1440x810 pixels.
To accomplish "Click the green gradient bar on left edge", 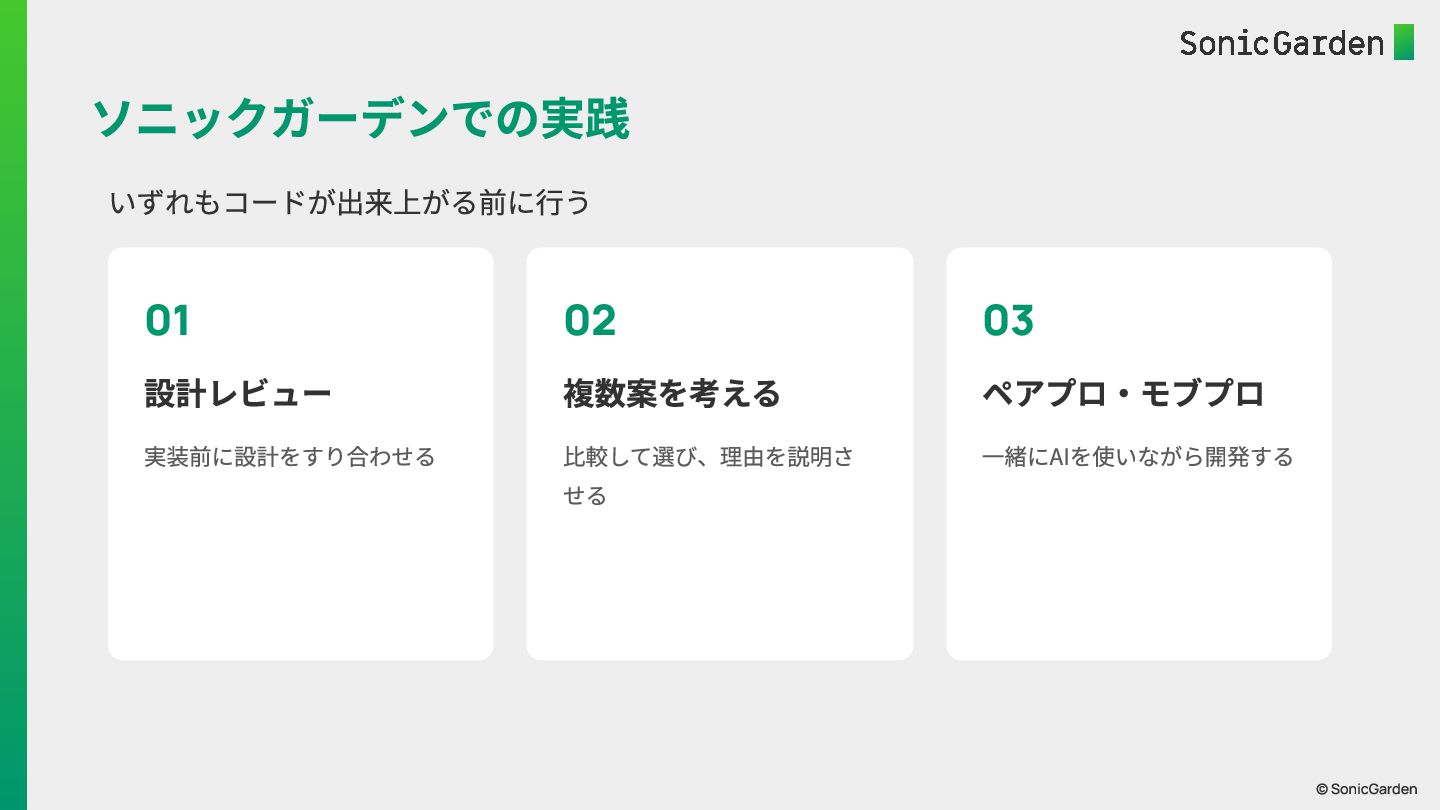I will (13, 405).
